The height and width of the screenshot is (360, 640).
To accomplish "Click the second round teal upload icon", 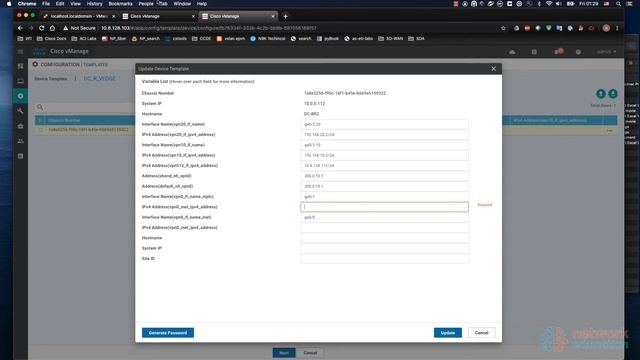I will click(x=613, y=94).
